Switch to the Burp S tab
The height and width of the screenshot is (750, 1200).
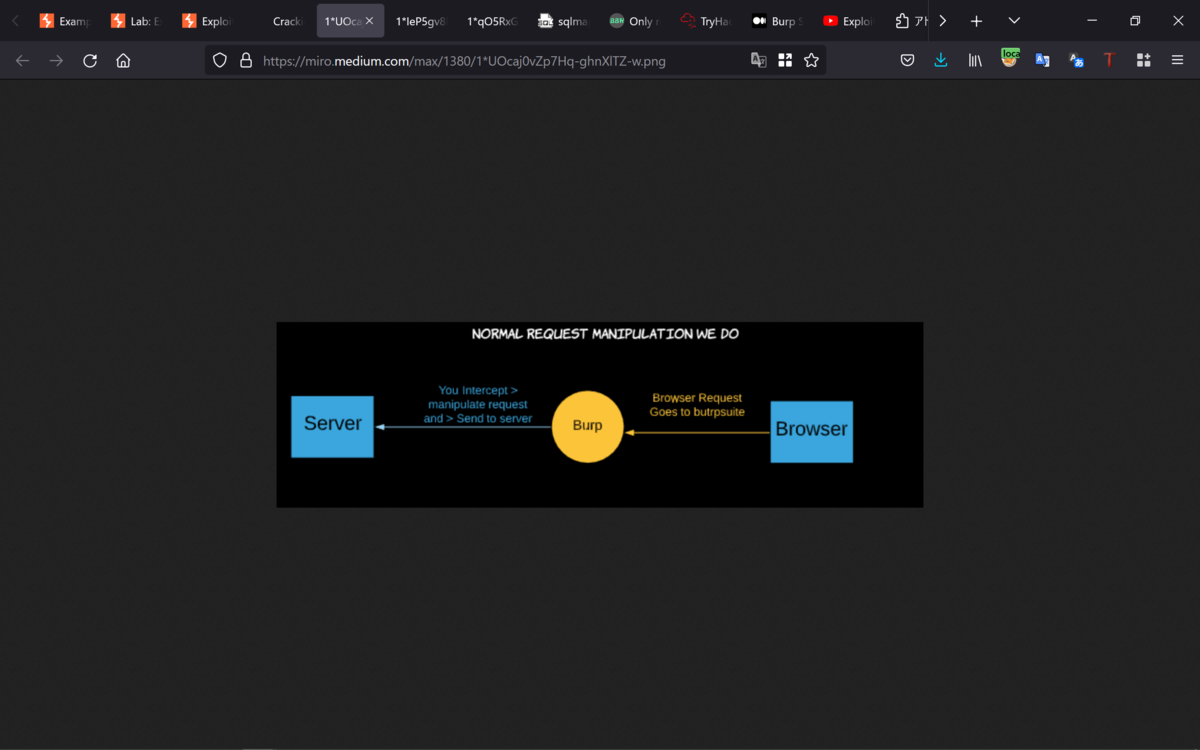pyautogui.click(x=777, y=21)
